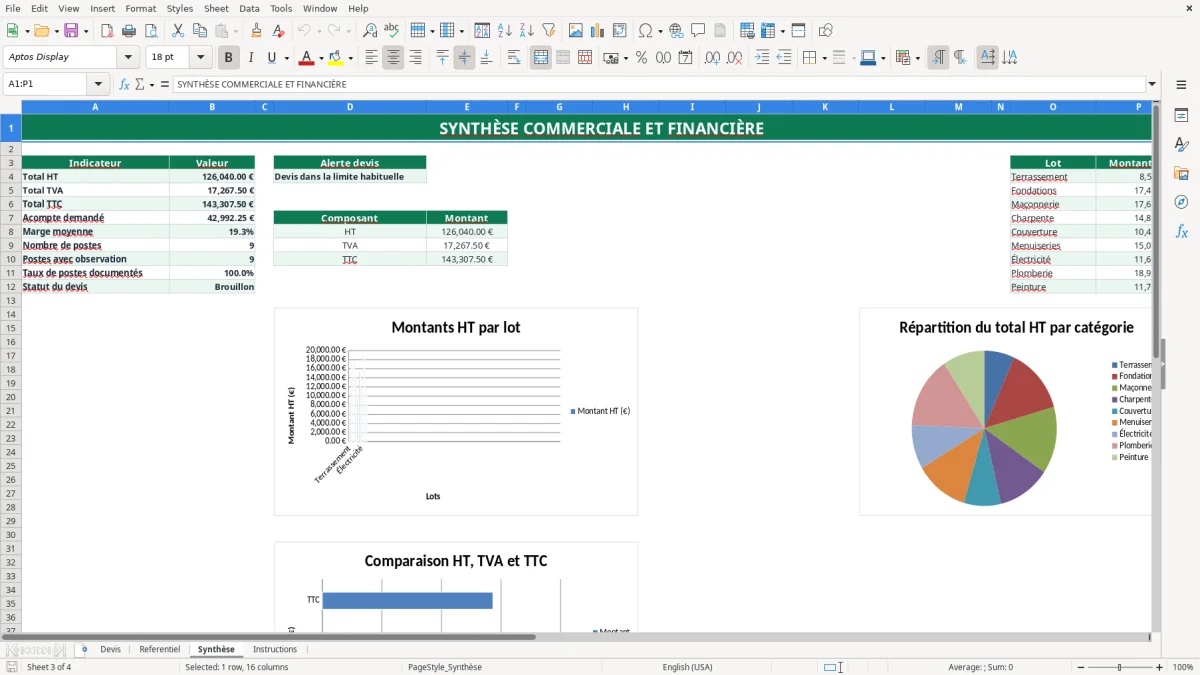Click the Sort icon

point(482,31)
